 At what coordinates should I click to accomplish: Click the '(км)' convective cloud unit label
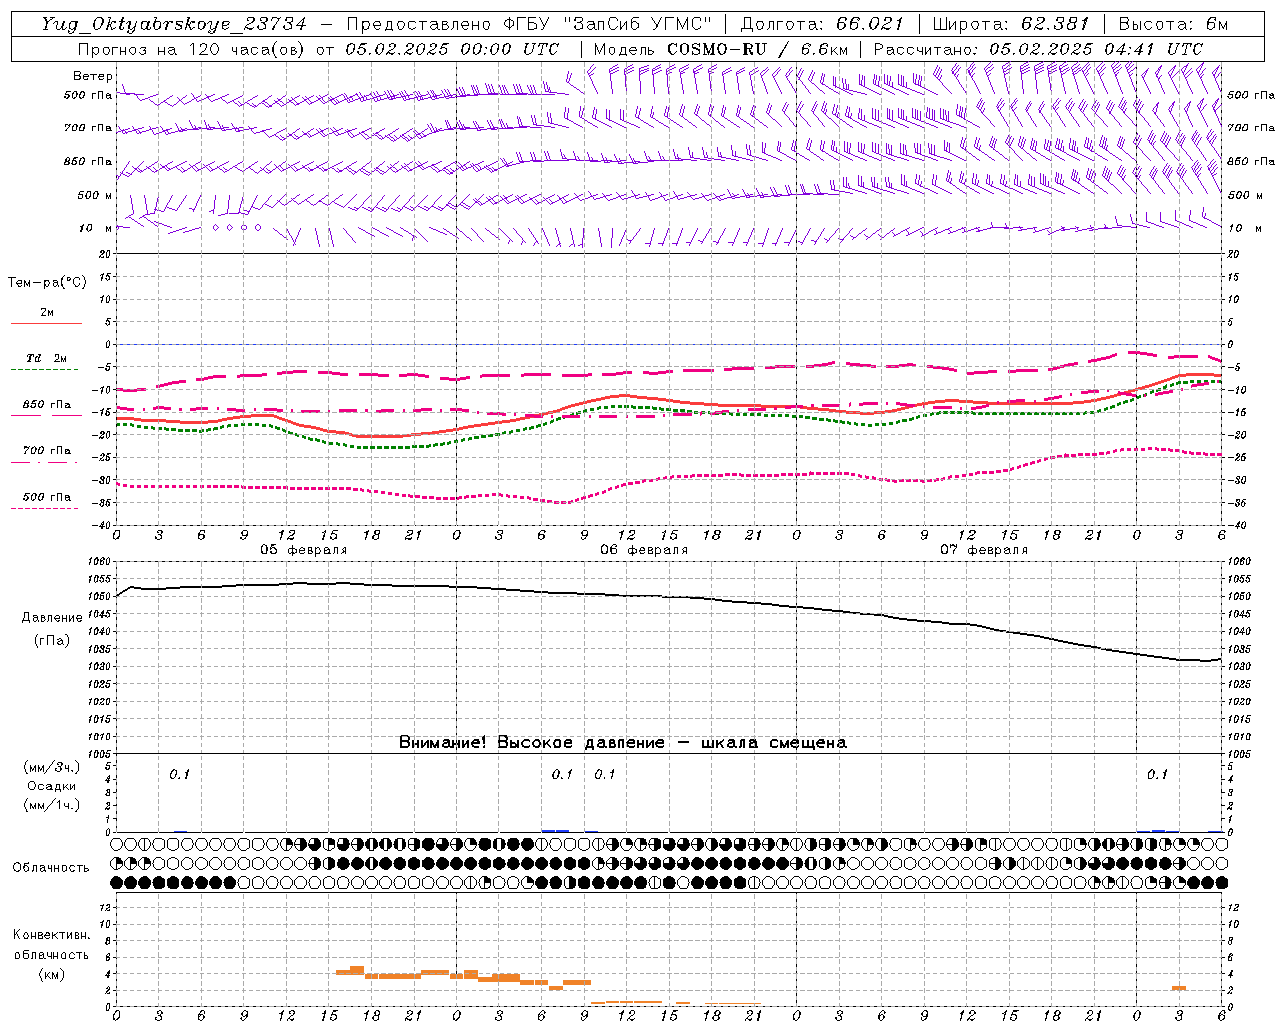(52, 974)
